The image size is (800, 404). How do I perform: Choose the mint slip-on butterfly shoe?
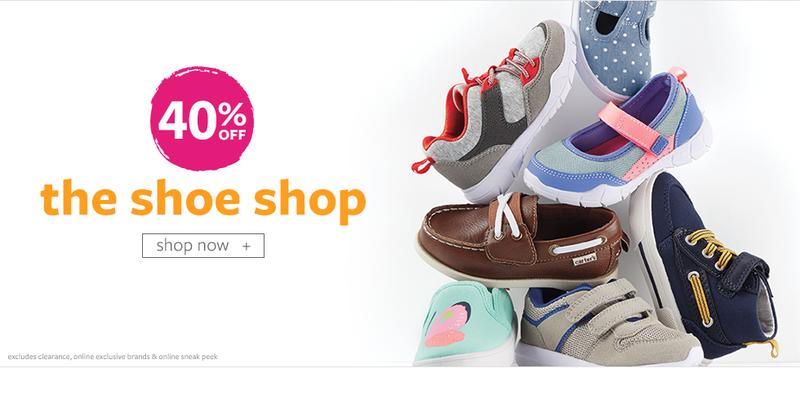[x=465, y=323]
